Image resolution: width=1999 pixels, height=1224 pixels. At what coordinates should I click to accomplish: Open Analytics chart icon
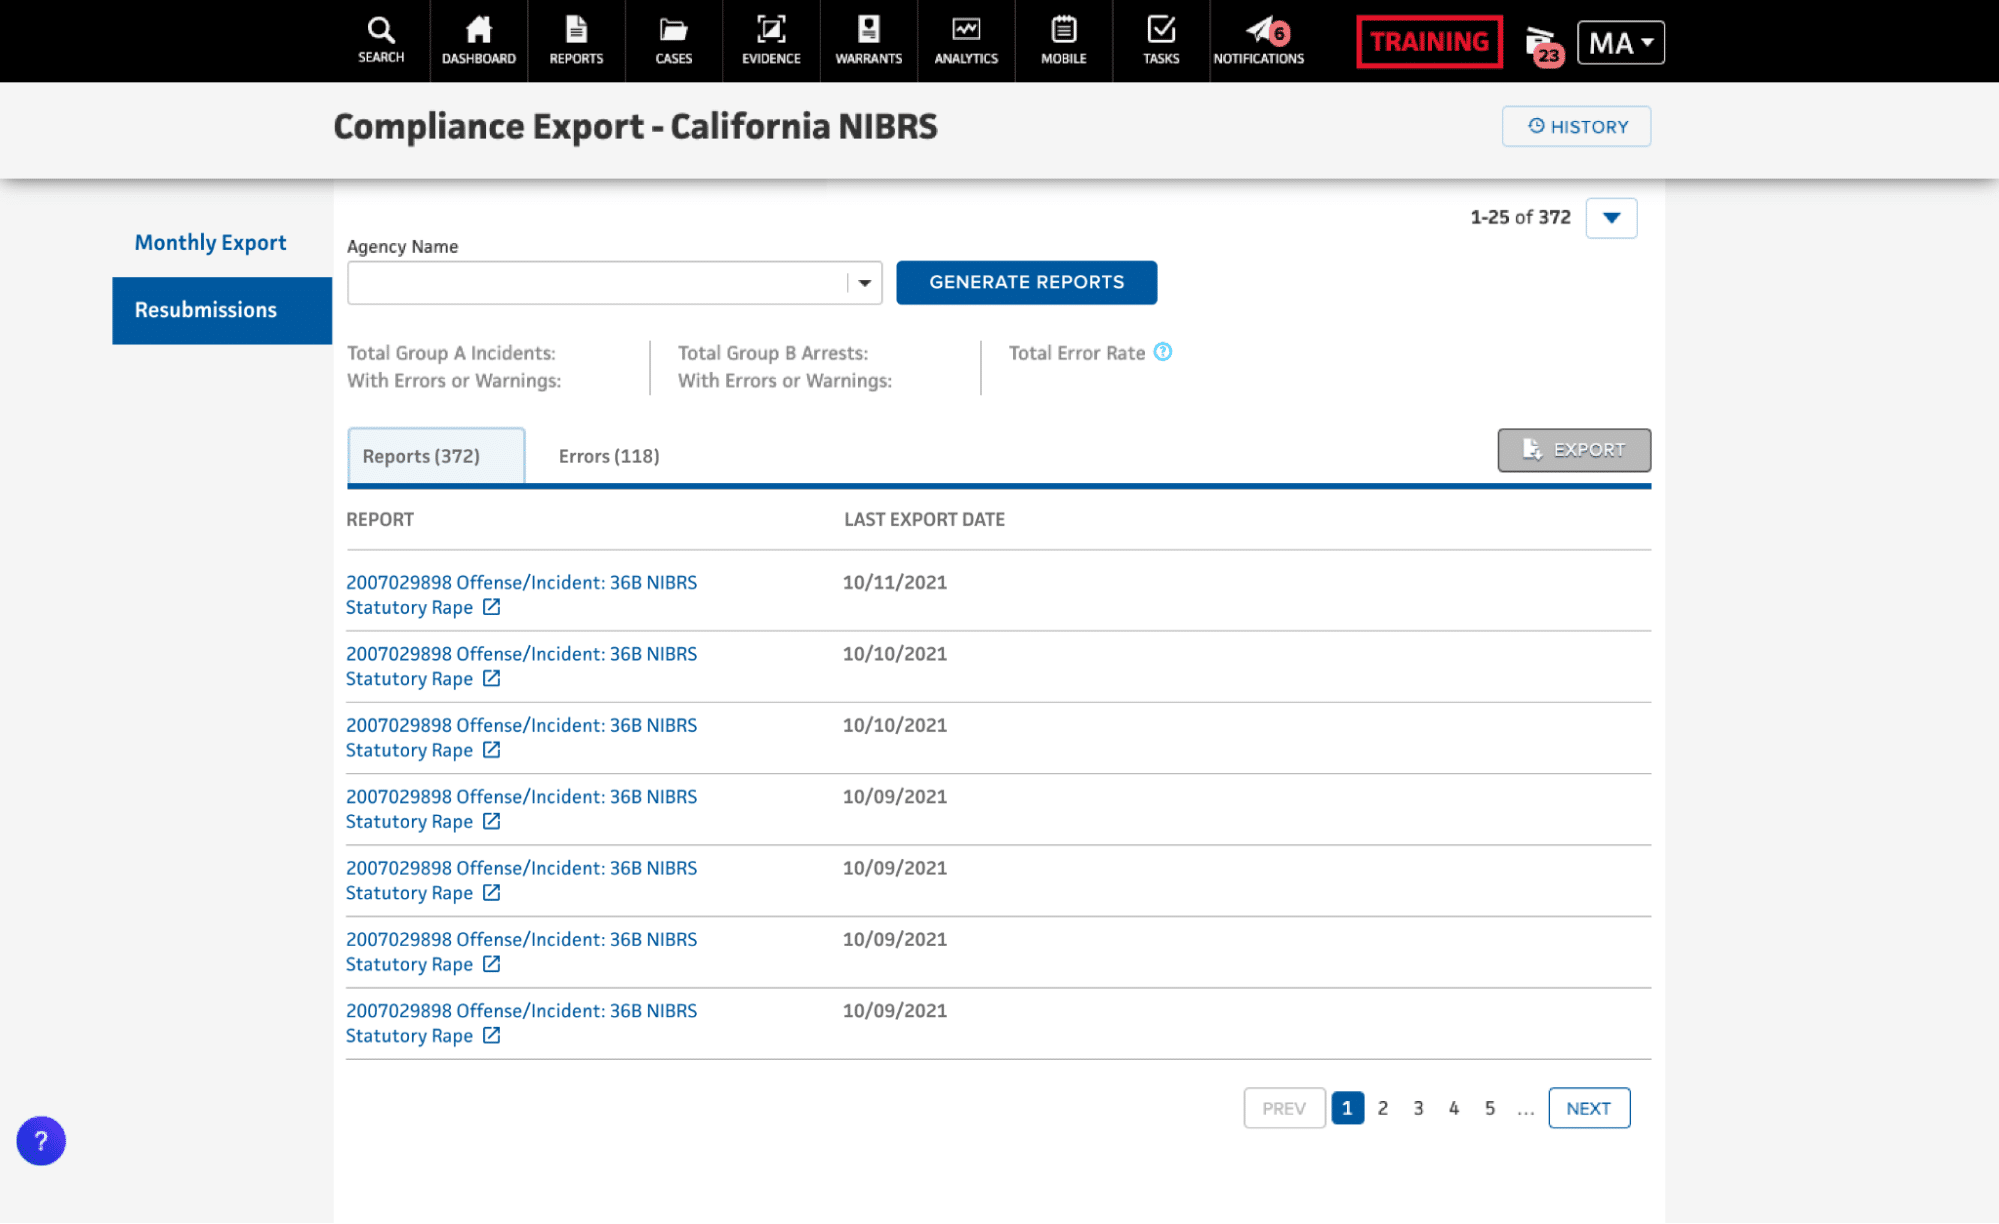965,40
